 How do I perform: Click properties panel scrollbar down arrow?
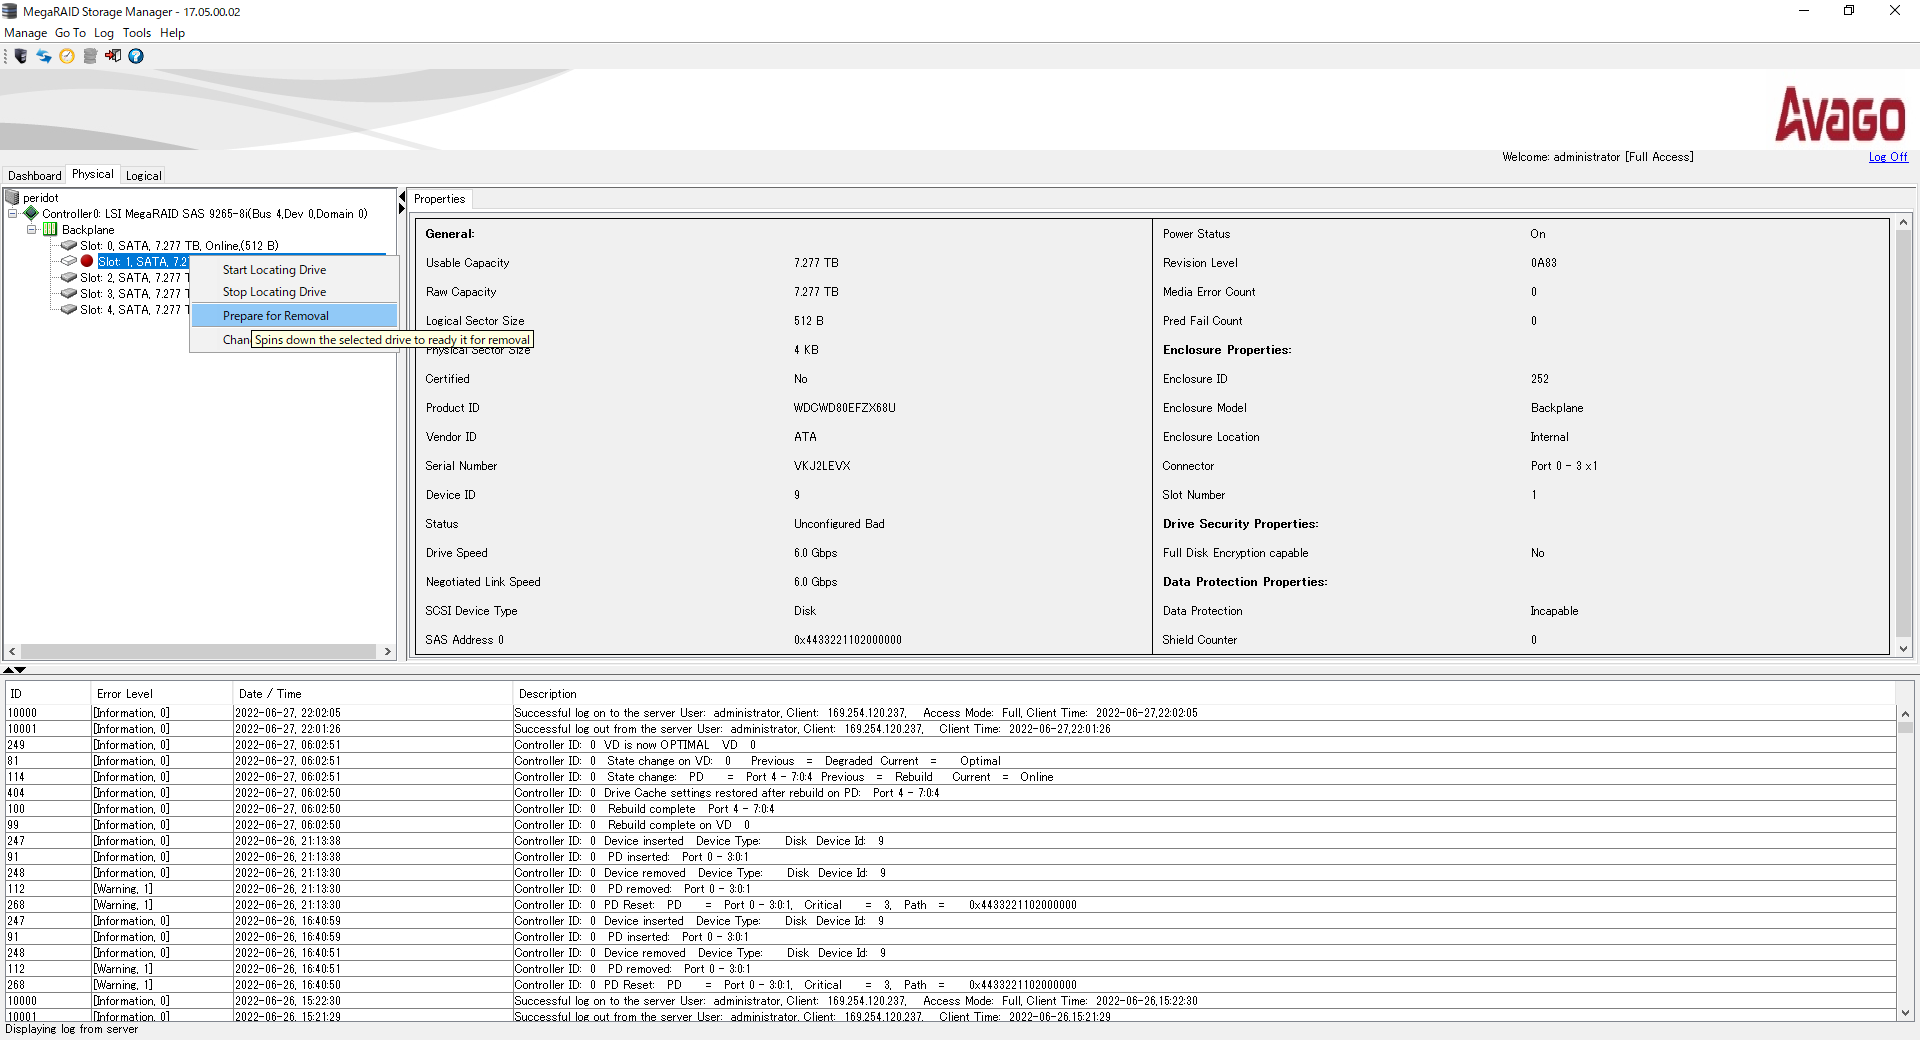[x=1904, y=649]
